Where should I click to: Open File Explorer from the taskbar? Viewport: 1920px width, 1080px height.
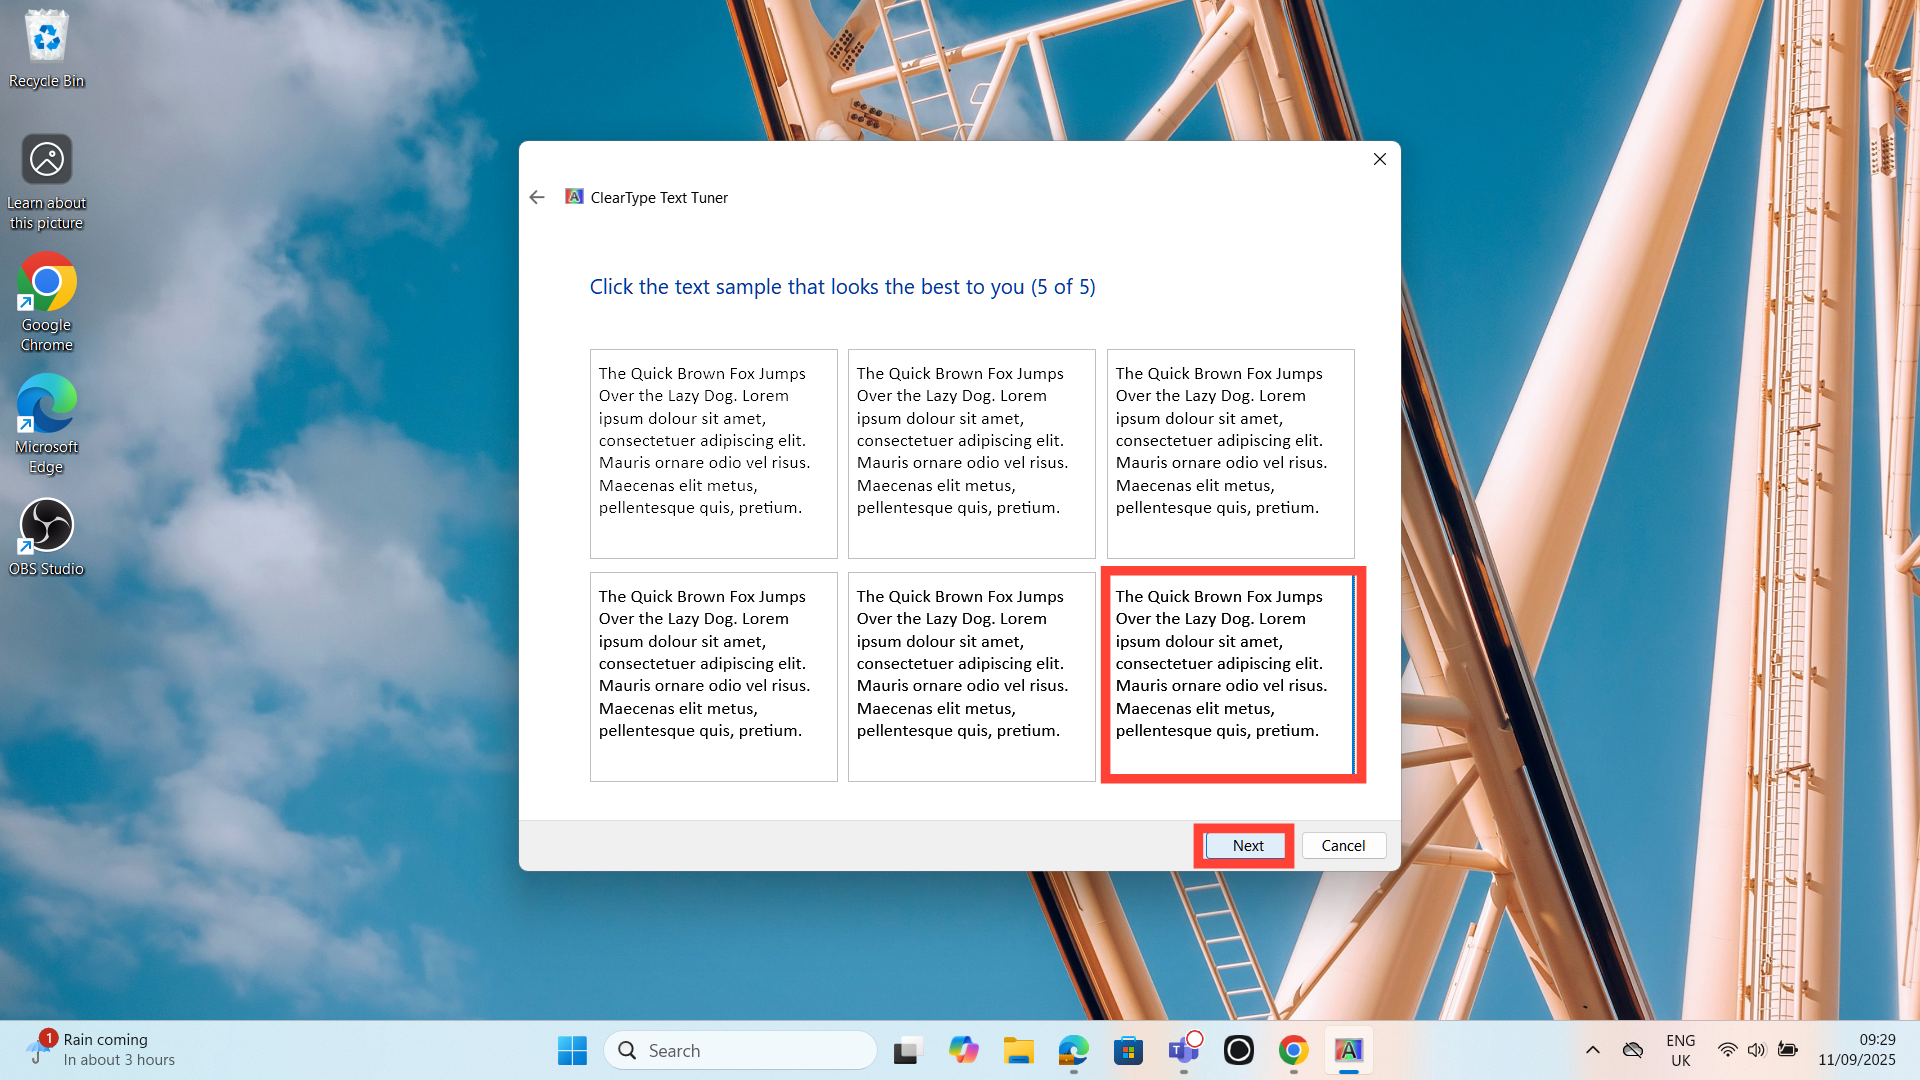[x=1018, y=1050]
